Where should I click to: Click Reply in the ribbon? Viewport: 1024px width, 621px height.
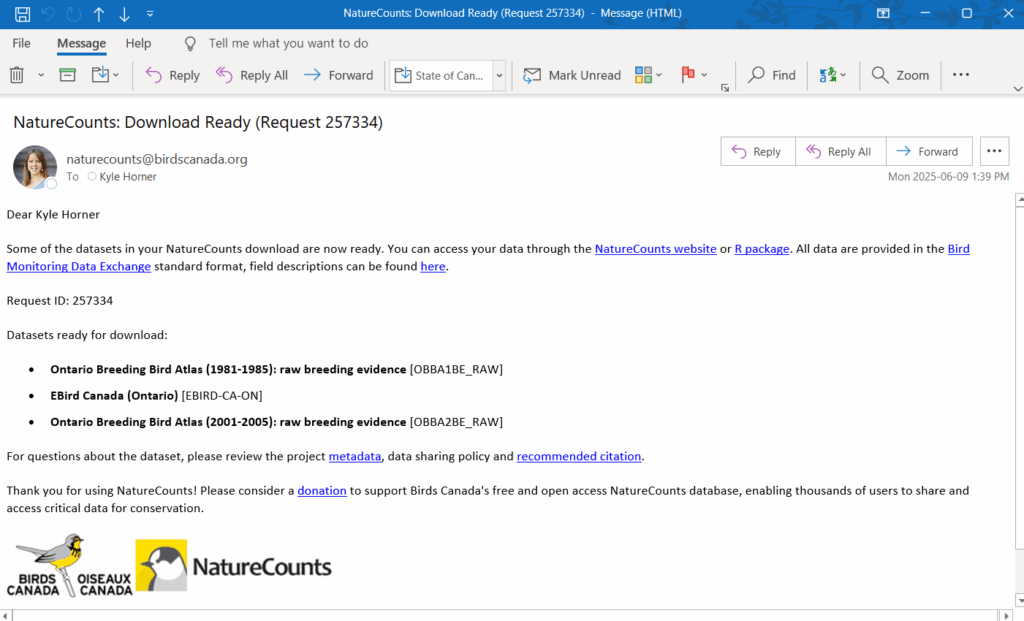tap(172, 75)
